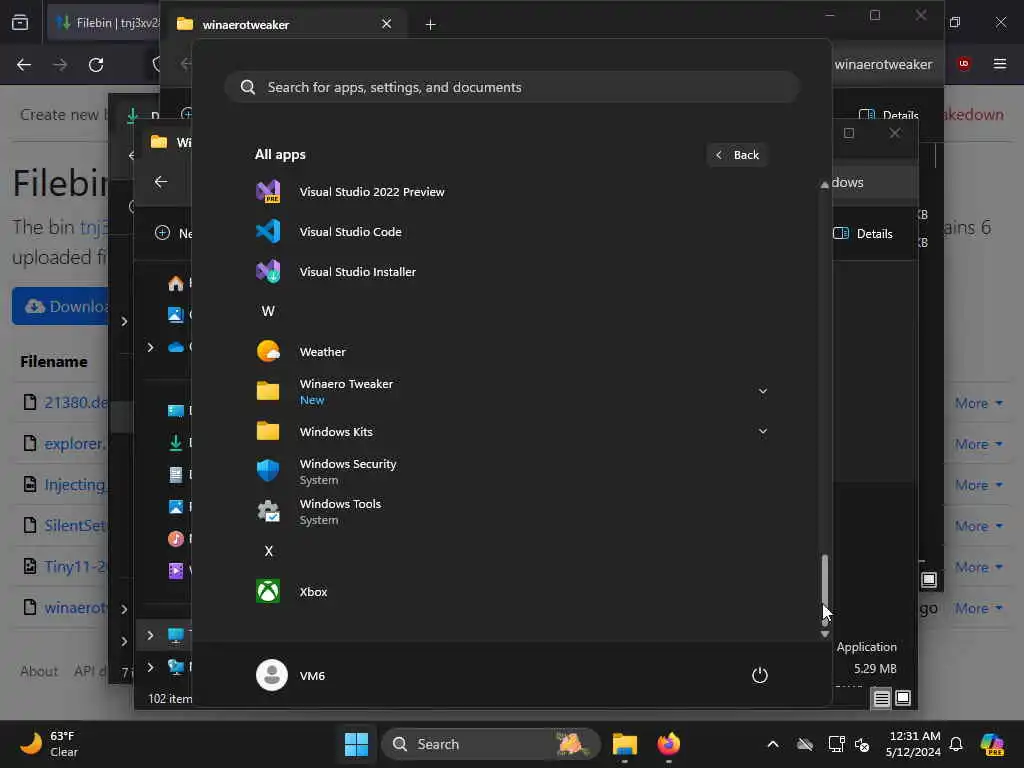Open More dropdown for Injecting file

pos(978,485)
